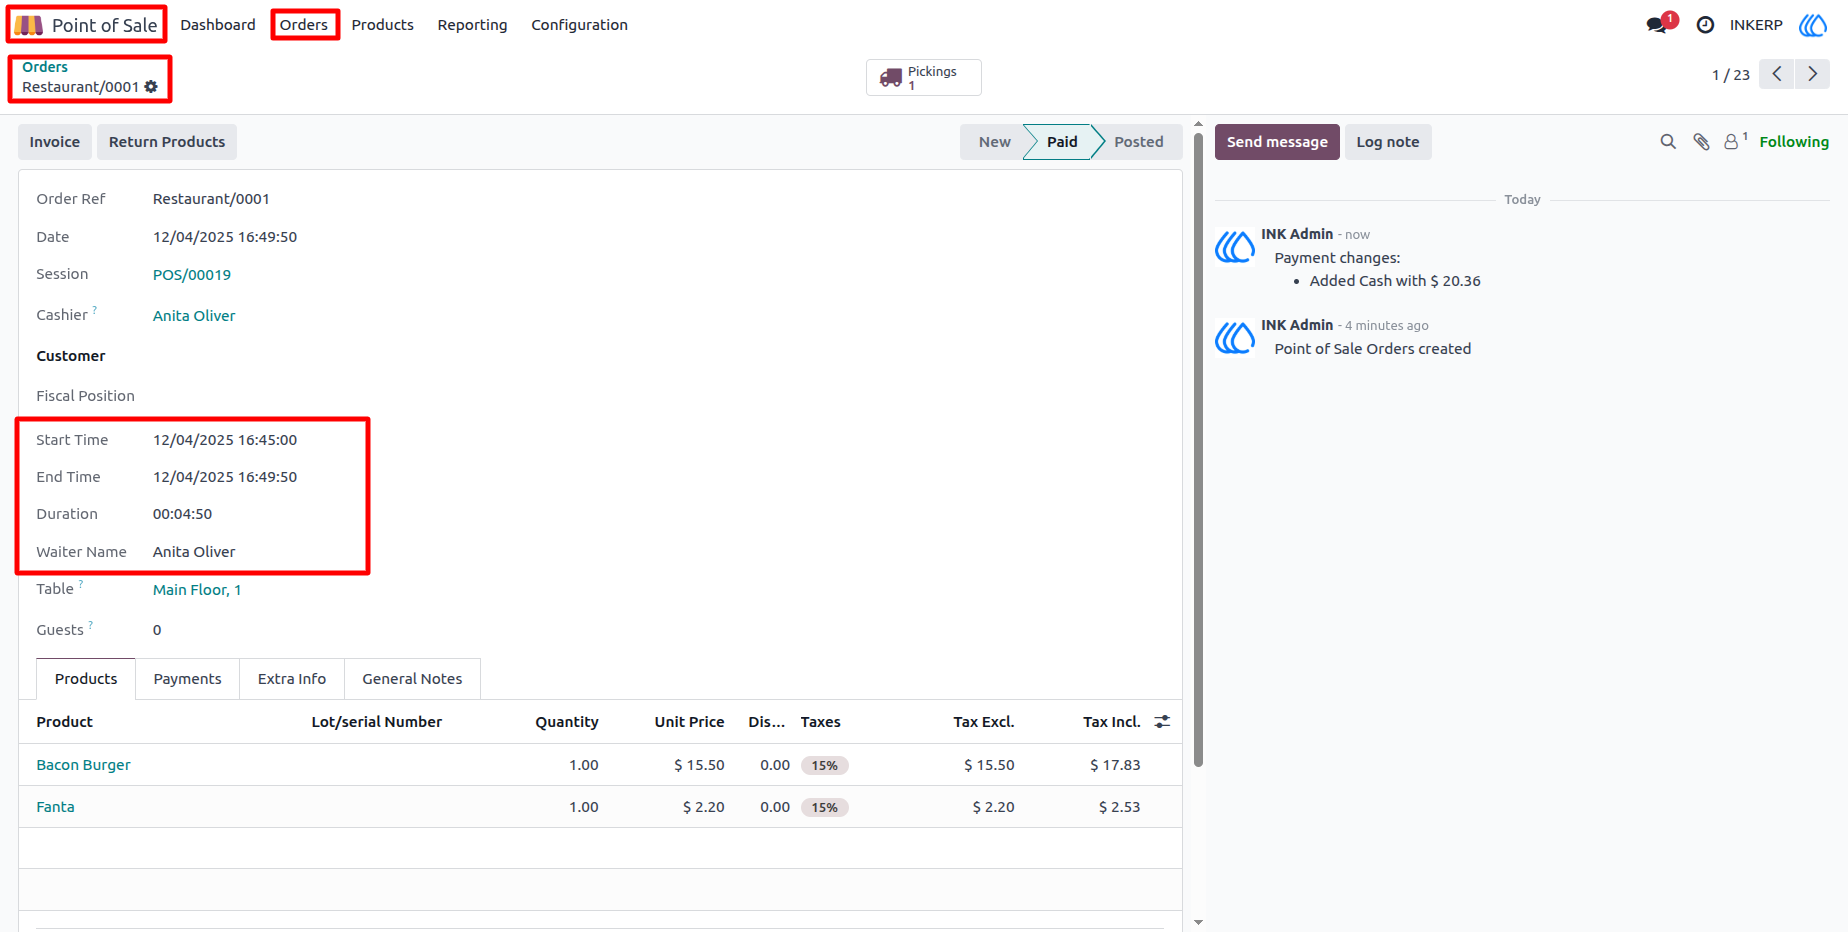Screen dimensions: 1848x932
Task: Click the Quantity column header
Action: (566, 722)
